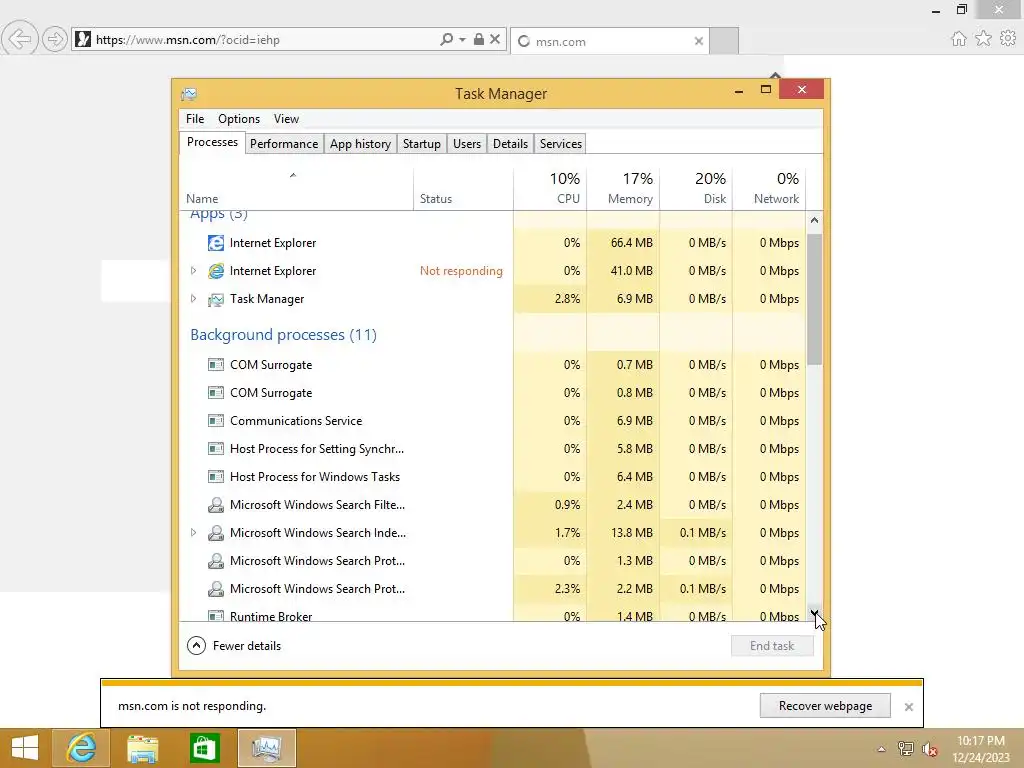Dismiss the msn.com not responding notification
Viewport: 1024px width, 768px height.
908,707
